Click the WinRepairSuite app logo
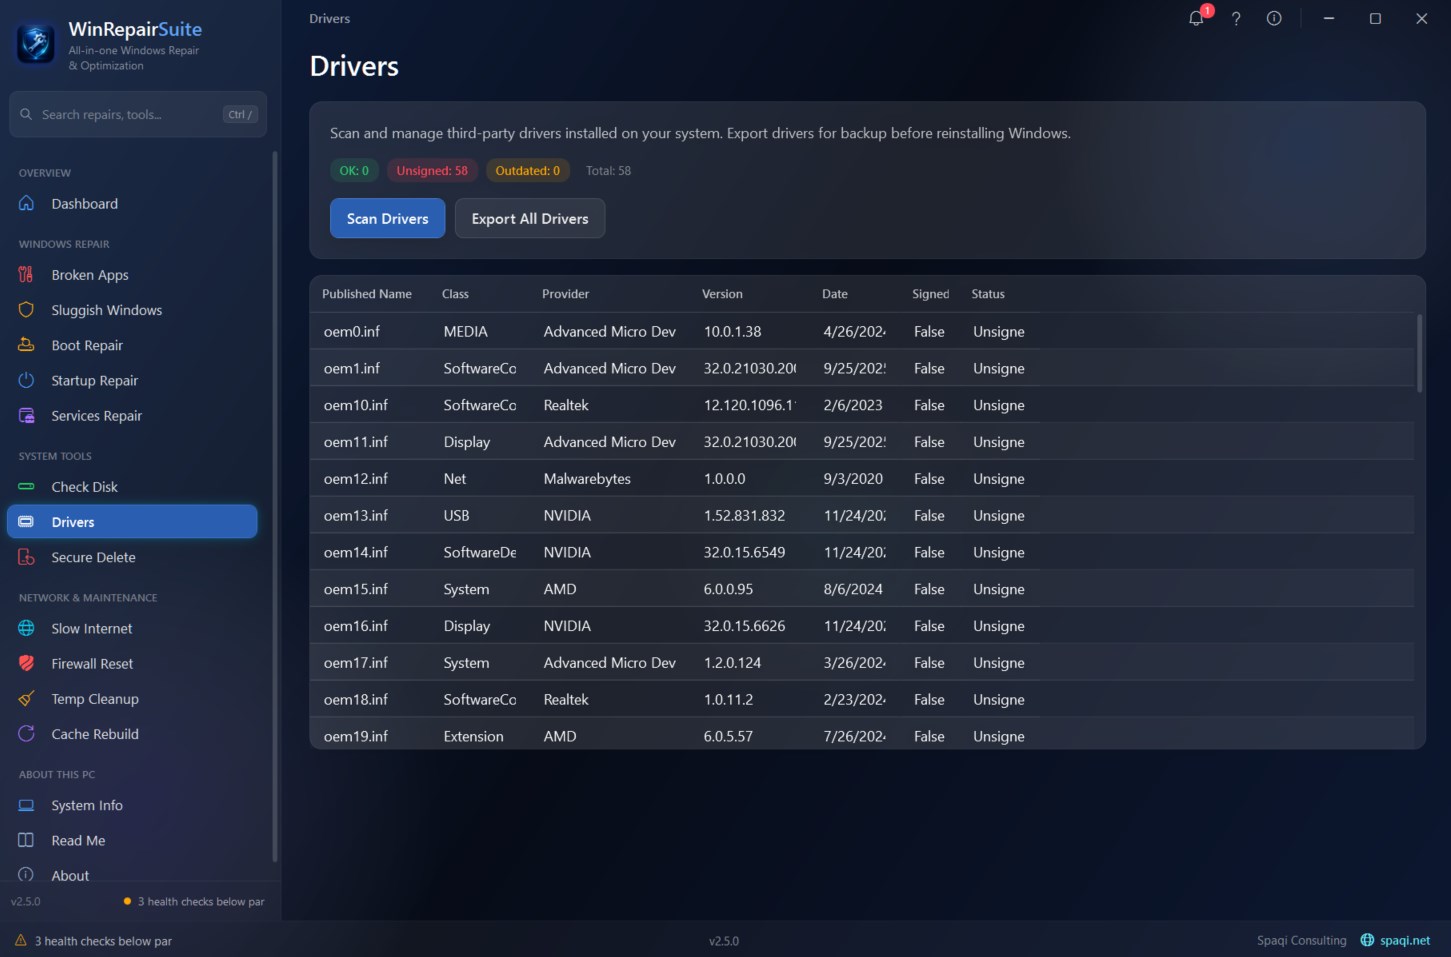Viewport: 1451px width, 957px height. [36, 44]
